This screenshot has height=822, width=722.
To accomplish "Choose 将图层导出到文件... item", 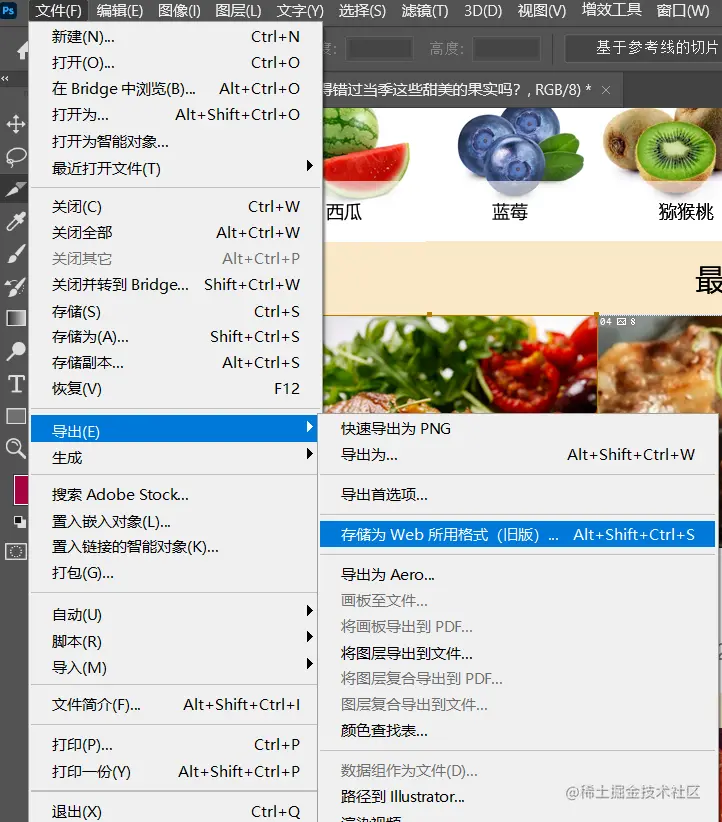I will 518,653.
